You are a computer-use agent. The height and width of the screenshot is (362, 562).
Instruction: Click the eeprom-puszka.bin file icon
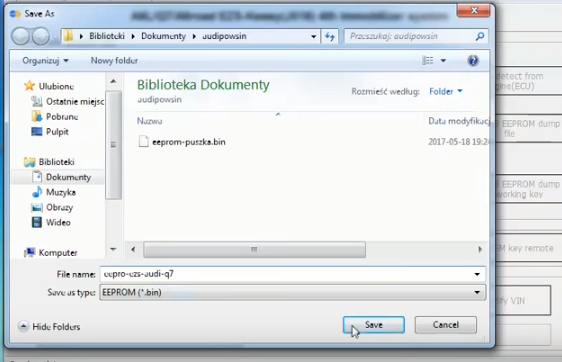coord(143,142)
